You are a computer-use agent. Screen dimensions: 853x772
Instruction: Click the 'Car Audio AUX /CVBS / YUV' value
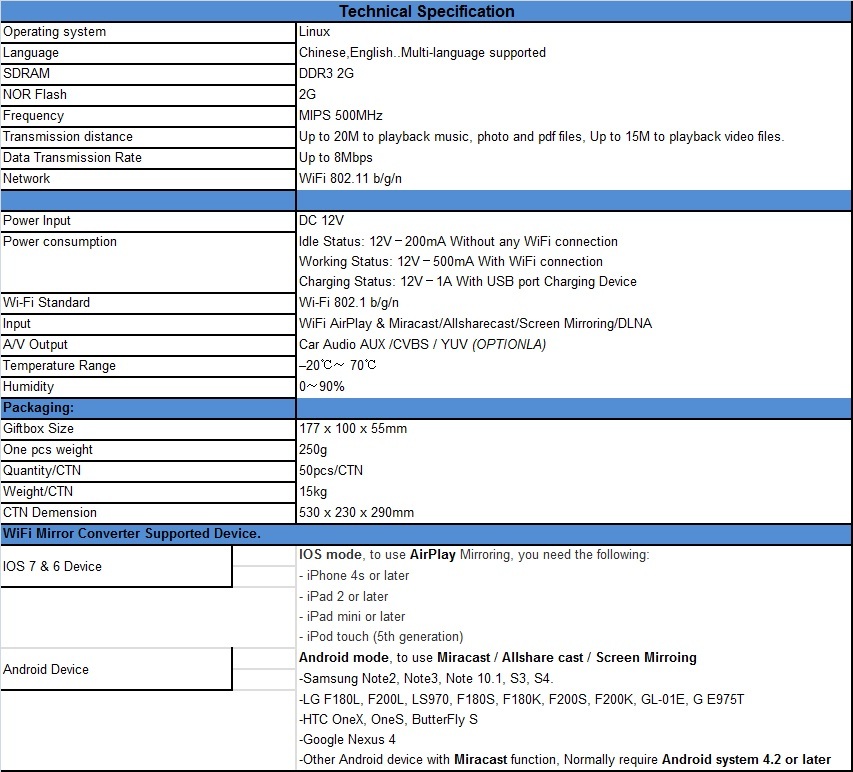click(x=422, y=344)
